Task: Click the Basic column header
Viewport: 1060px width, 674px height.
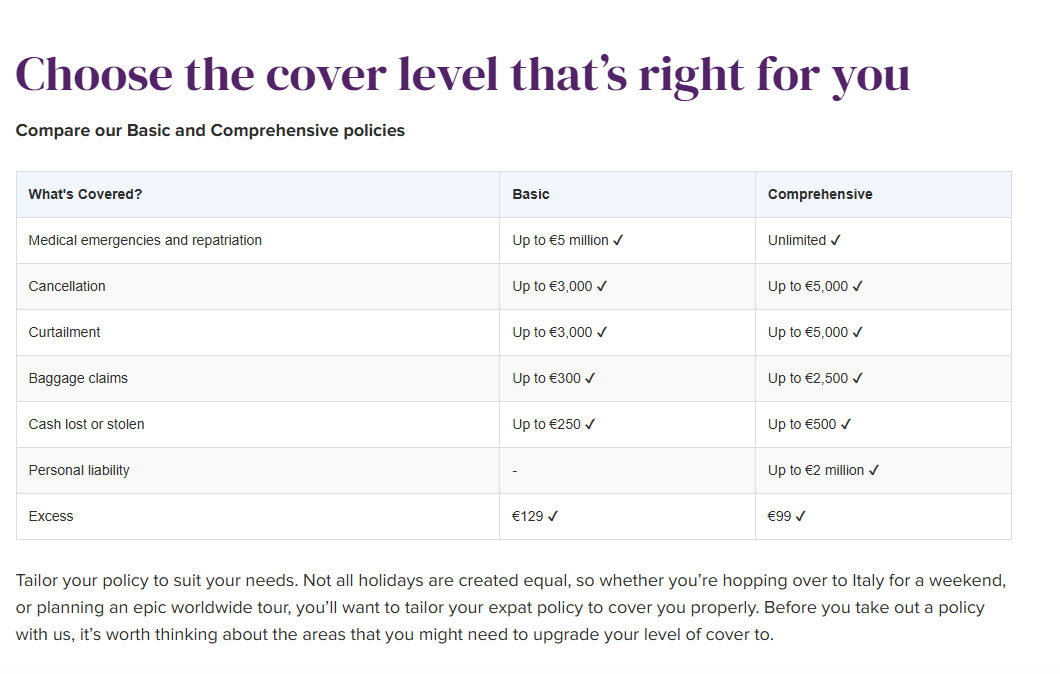Action: [x=531, y=194]
